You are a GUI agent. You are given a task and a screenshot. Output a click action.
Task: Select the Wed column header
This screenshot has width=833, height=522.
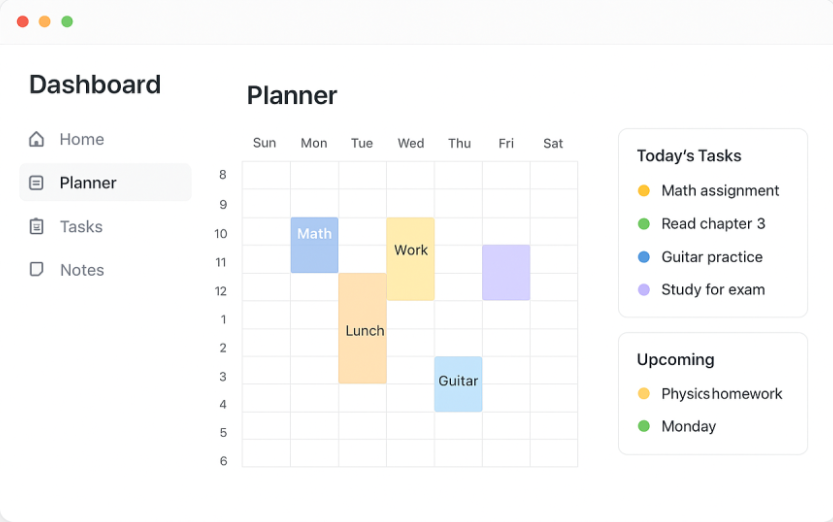coord(411,143)
